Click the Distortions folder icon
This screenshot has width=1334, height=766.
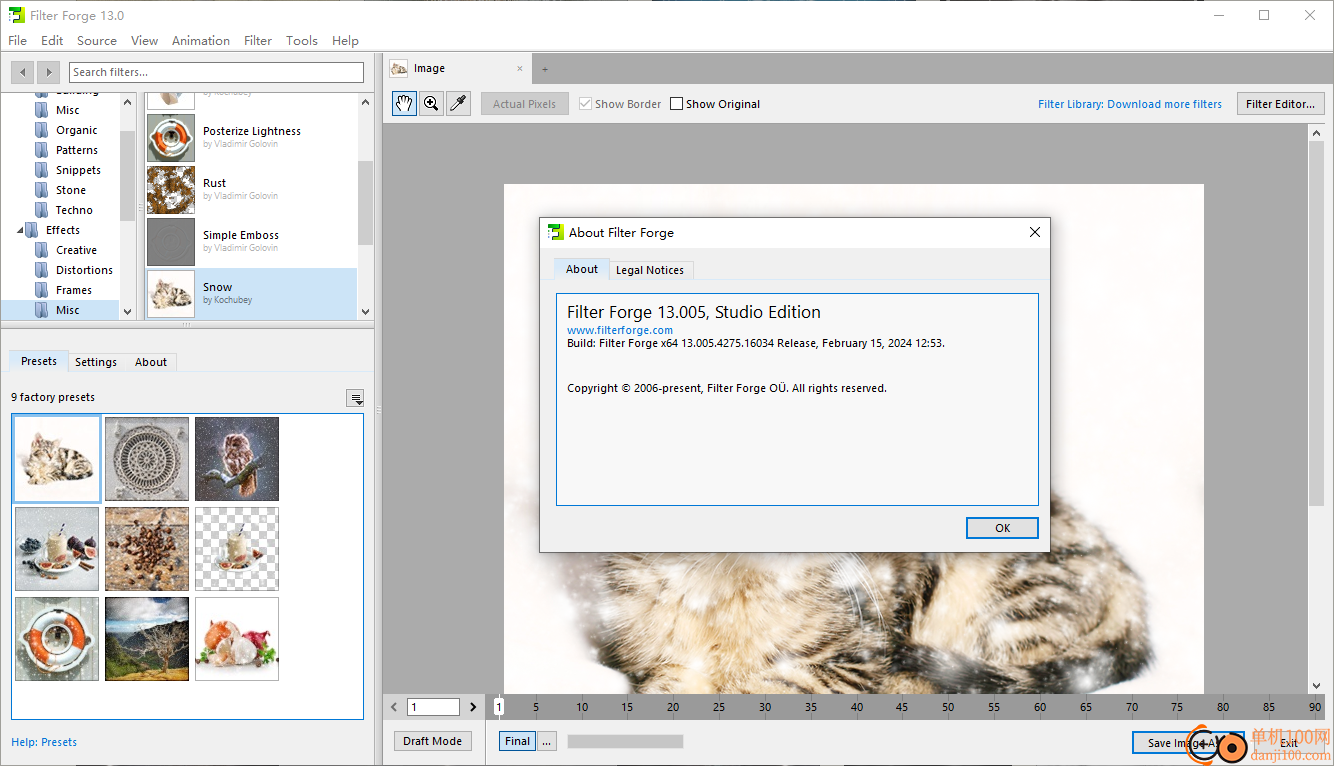pos(41,270)
